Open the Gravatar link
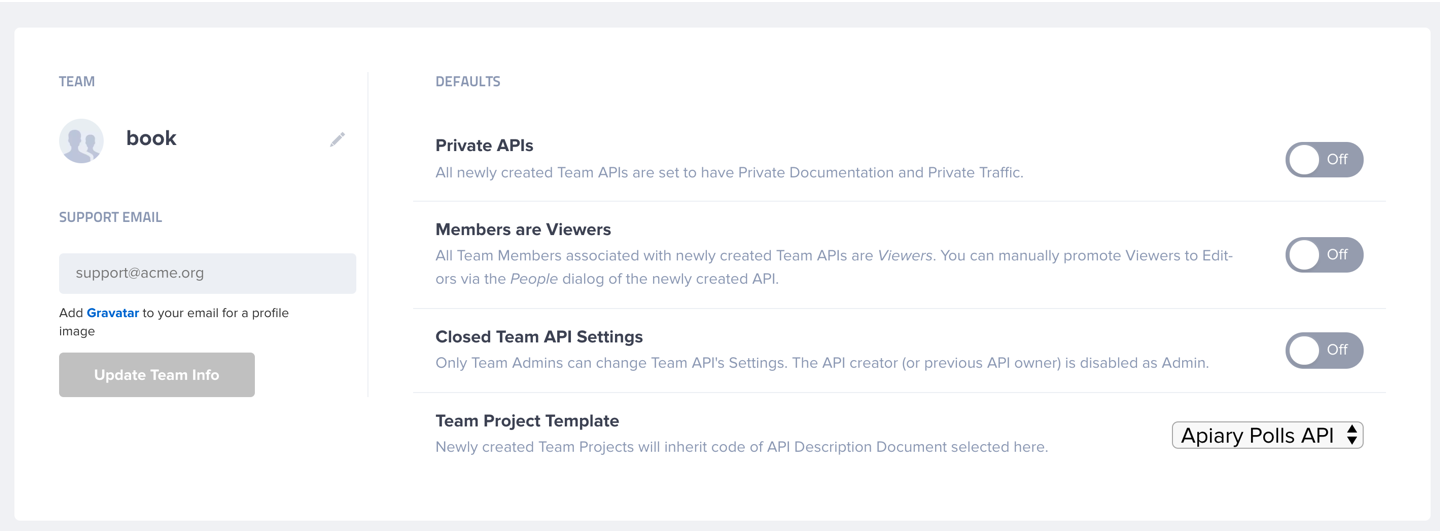Viewport: 1440px width, 531px height. [x=113, y=313]
